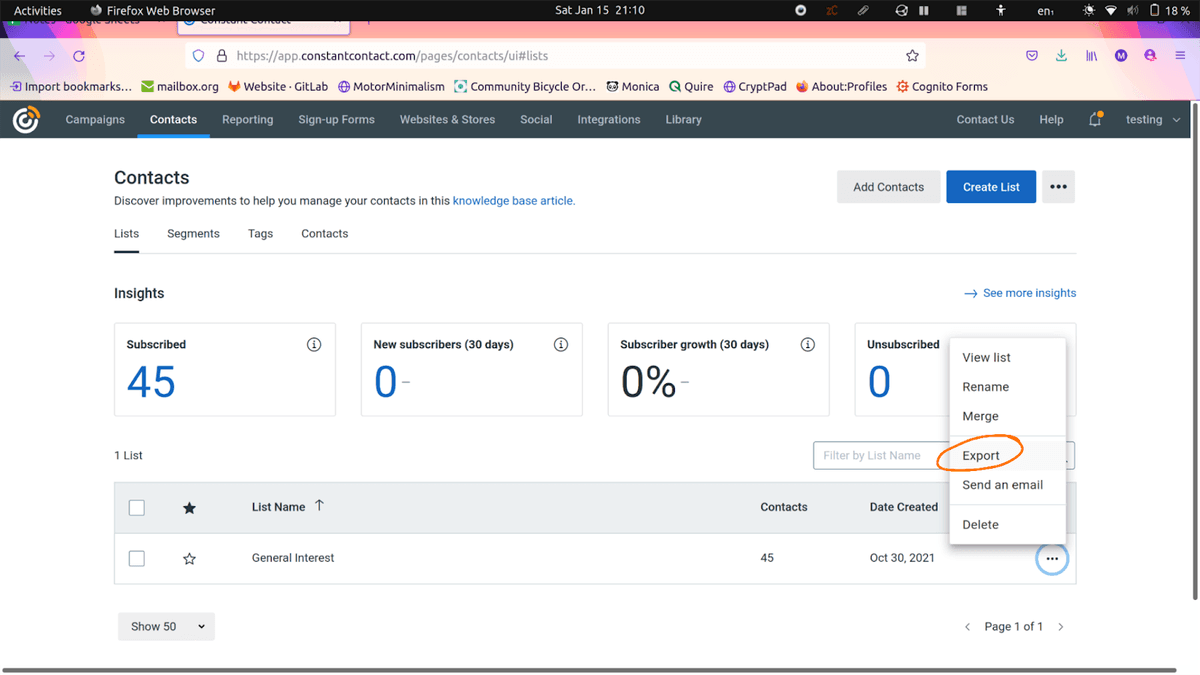Open the Cognito Forms bookmark
The height and width of the screenshot is (675, 1200).
click(942, 87)
